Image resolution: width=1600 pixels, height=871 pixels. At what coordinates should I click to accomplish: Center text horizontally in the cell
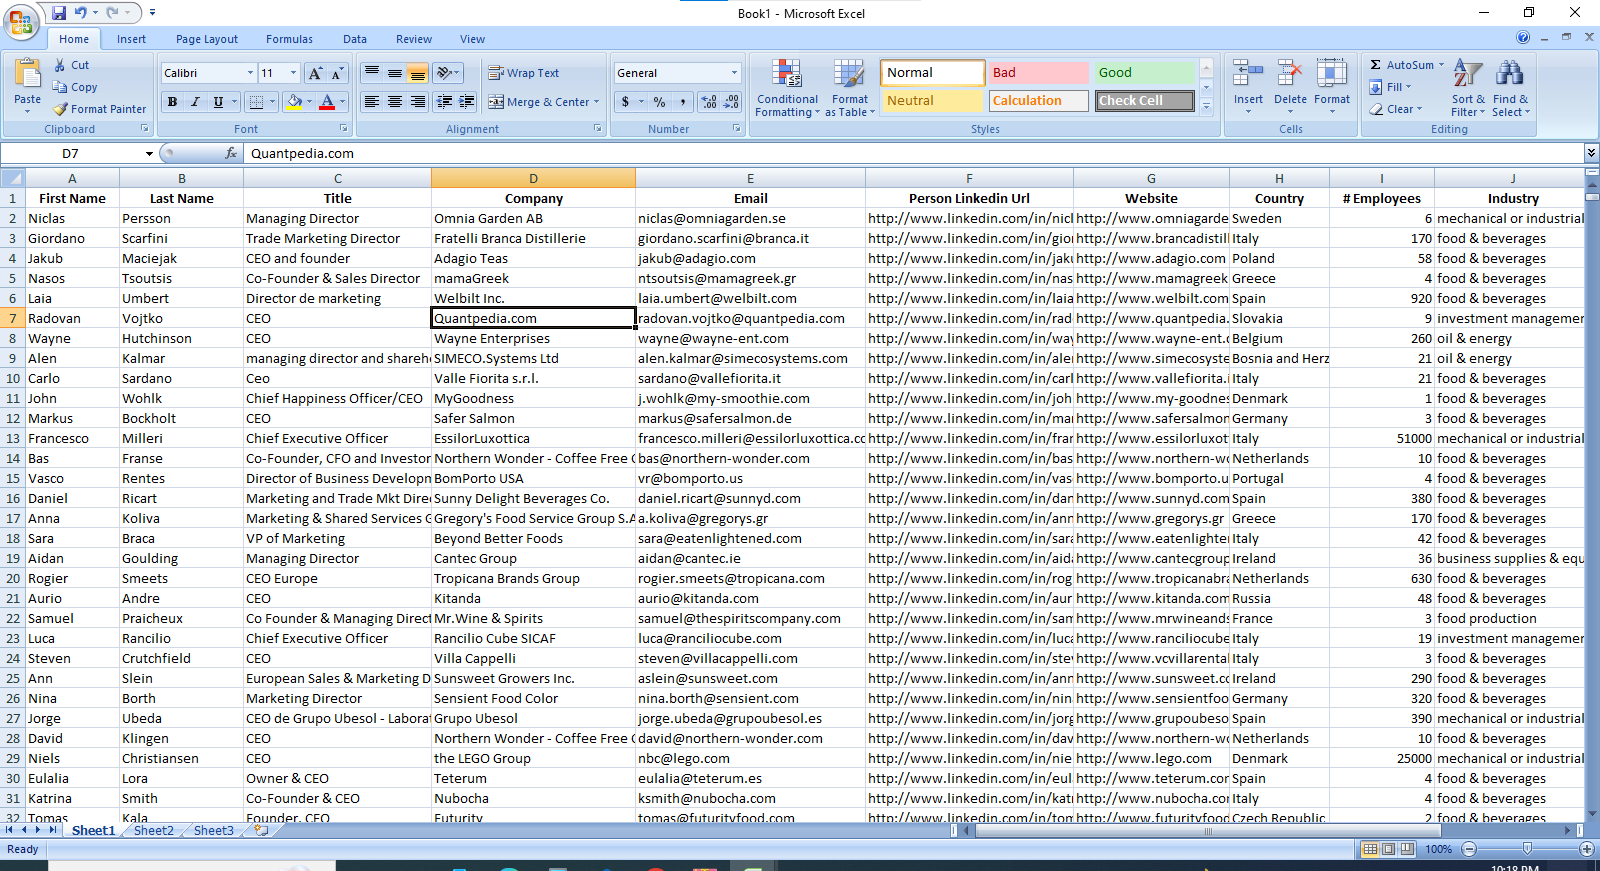(x=395, y=102)
